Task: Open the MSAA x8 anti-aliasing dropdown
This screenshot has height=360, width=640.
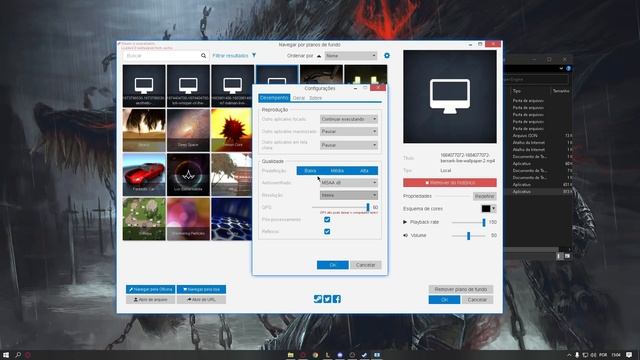Action: point(349,182)
